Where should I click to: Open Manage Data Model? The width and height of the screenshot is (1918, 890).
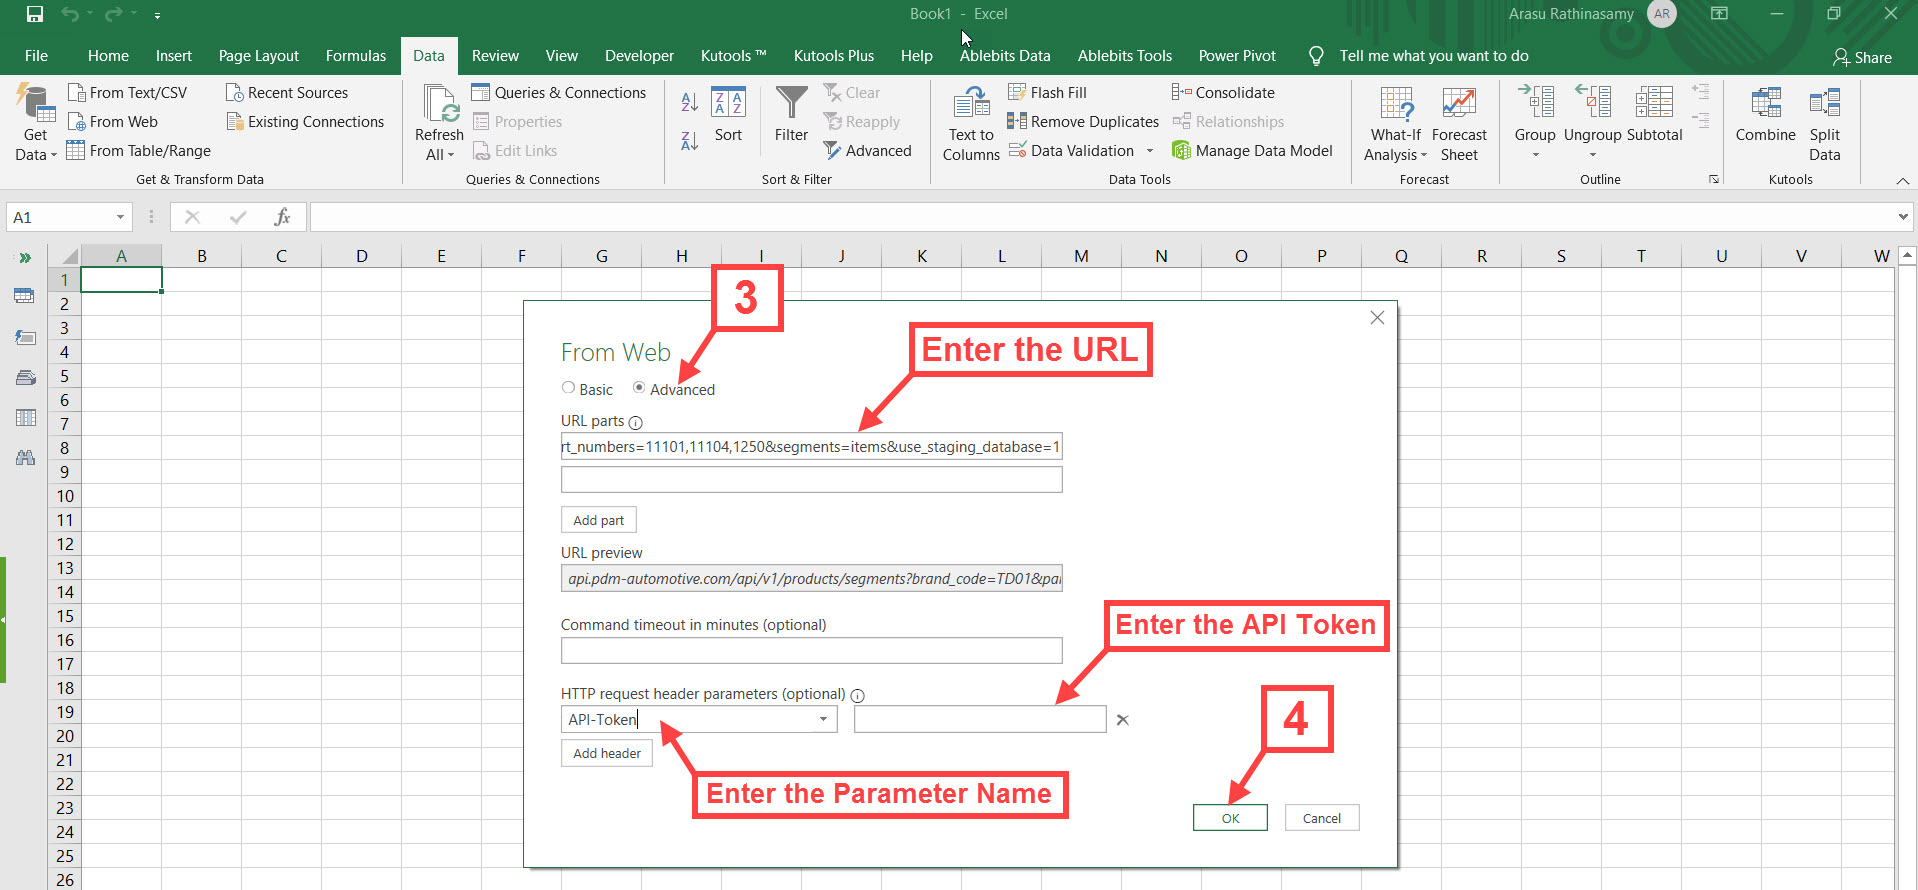pos(1252,150)
